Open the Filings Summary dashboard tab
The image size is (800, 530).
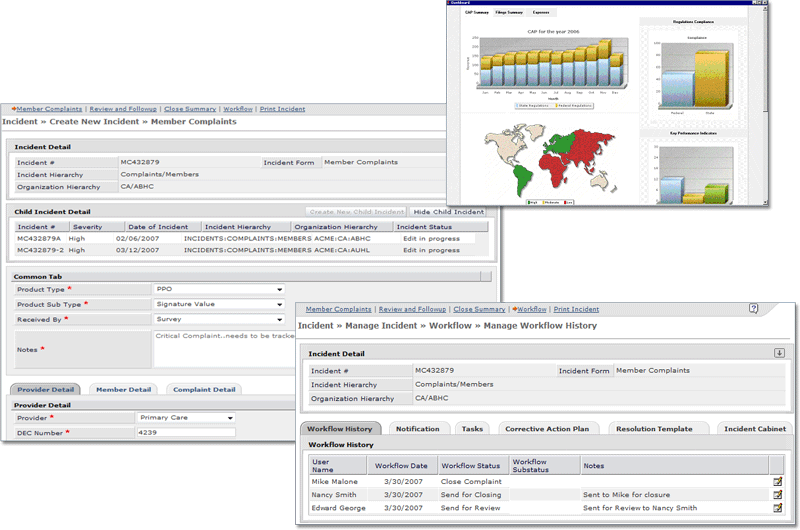coord(508,12)
